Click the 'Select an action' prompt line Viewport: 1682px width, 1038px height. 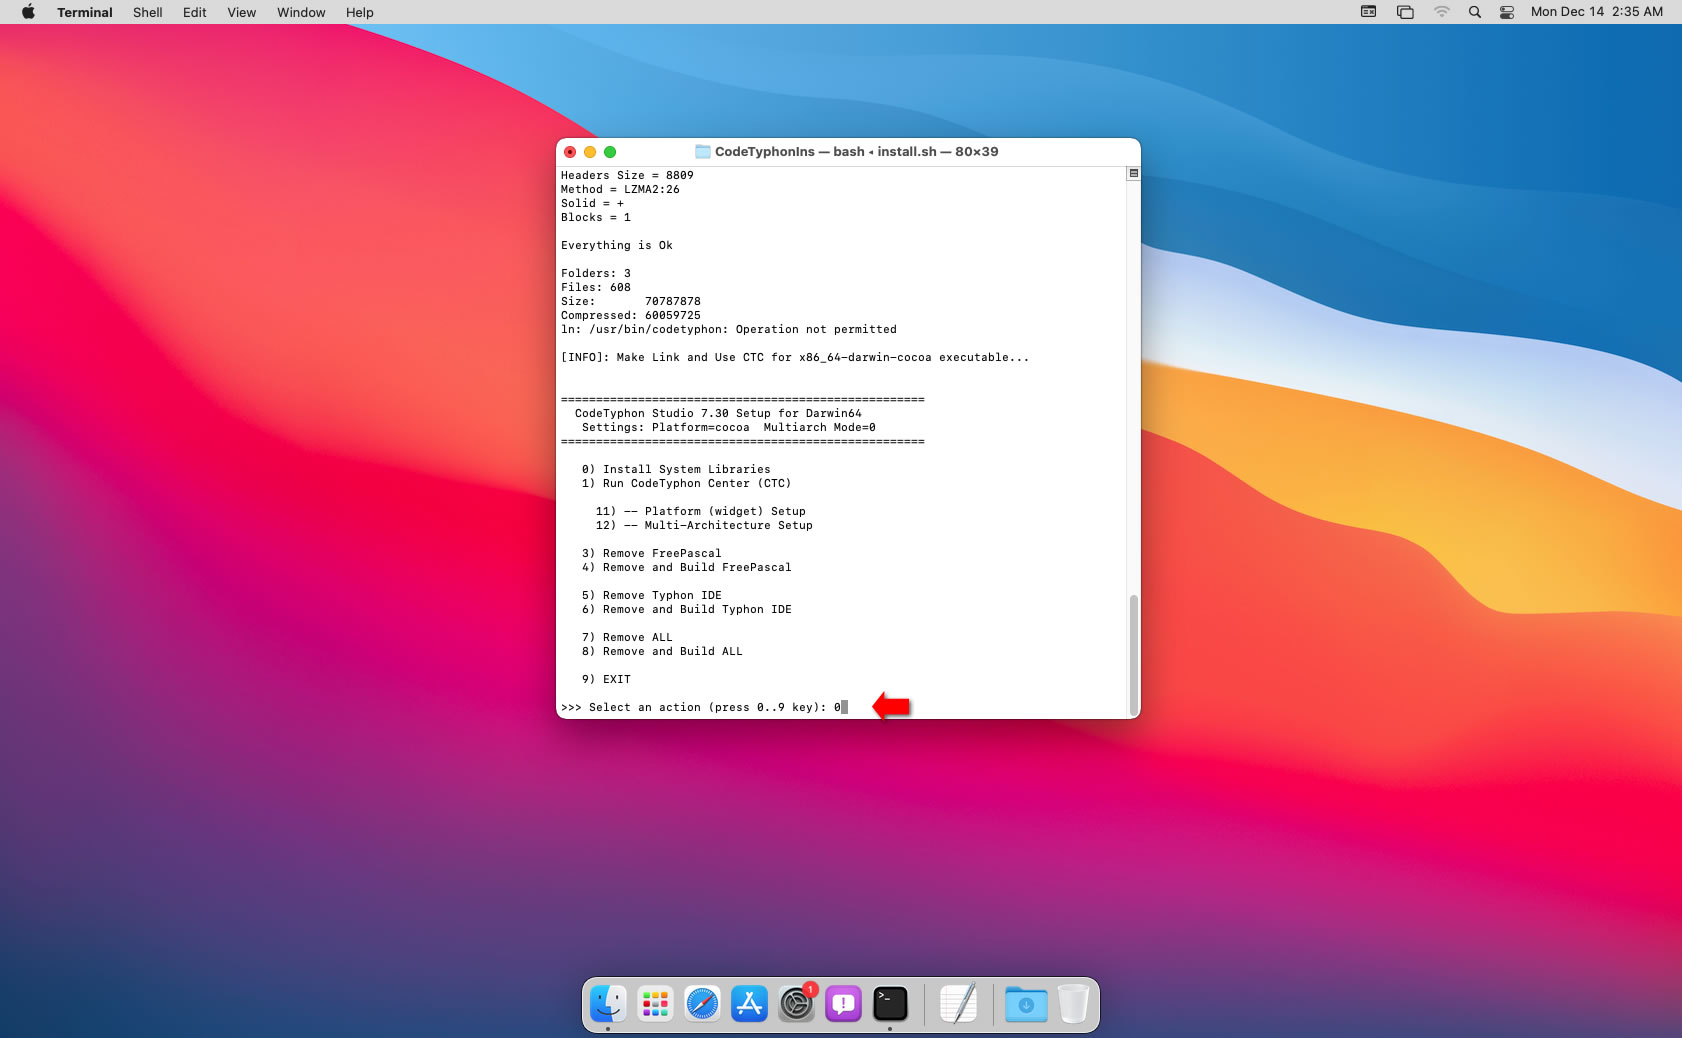704,707
